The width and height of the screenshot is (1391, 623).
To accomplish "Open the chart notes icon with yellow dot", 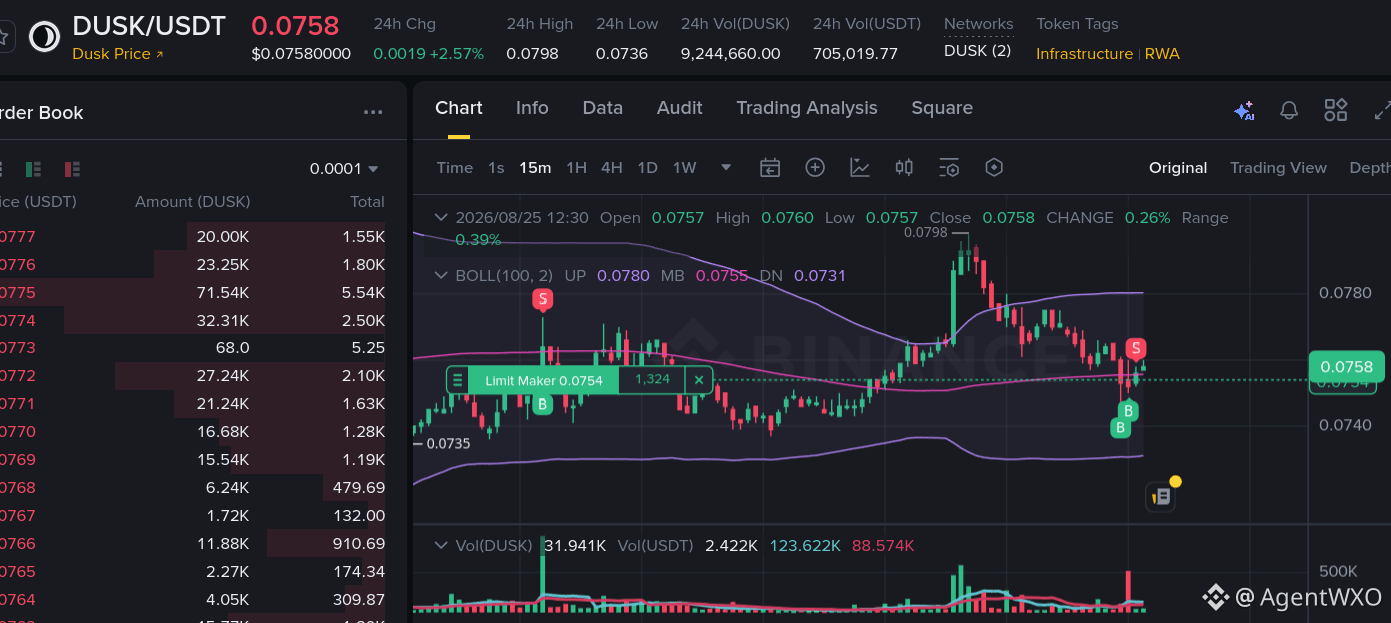I will click(x=1161, y=495).
